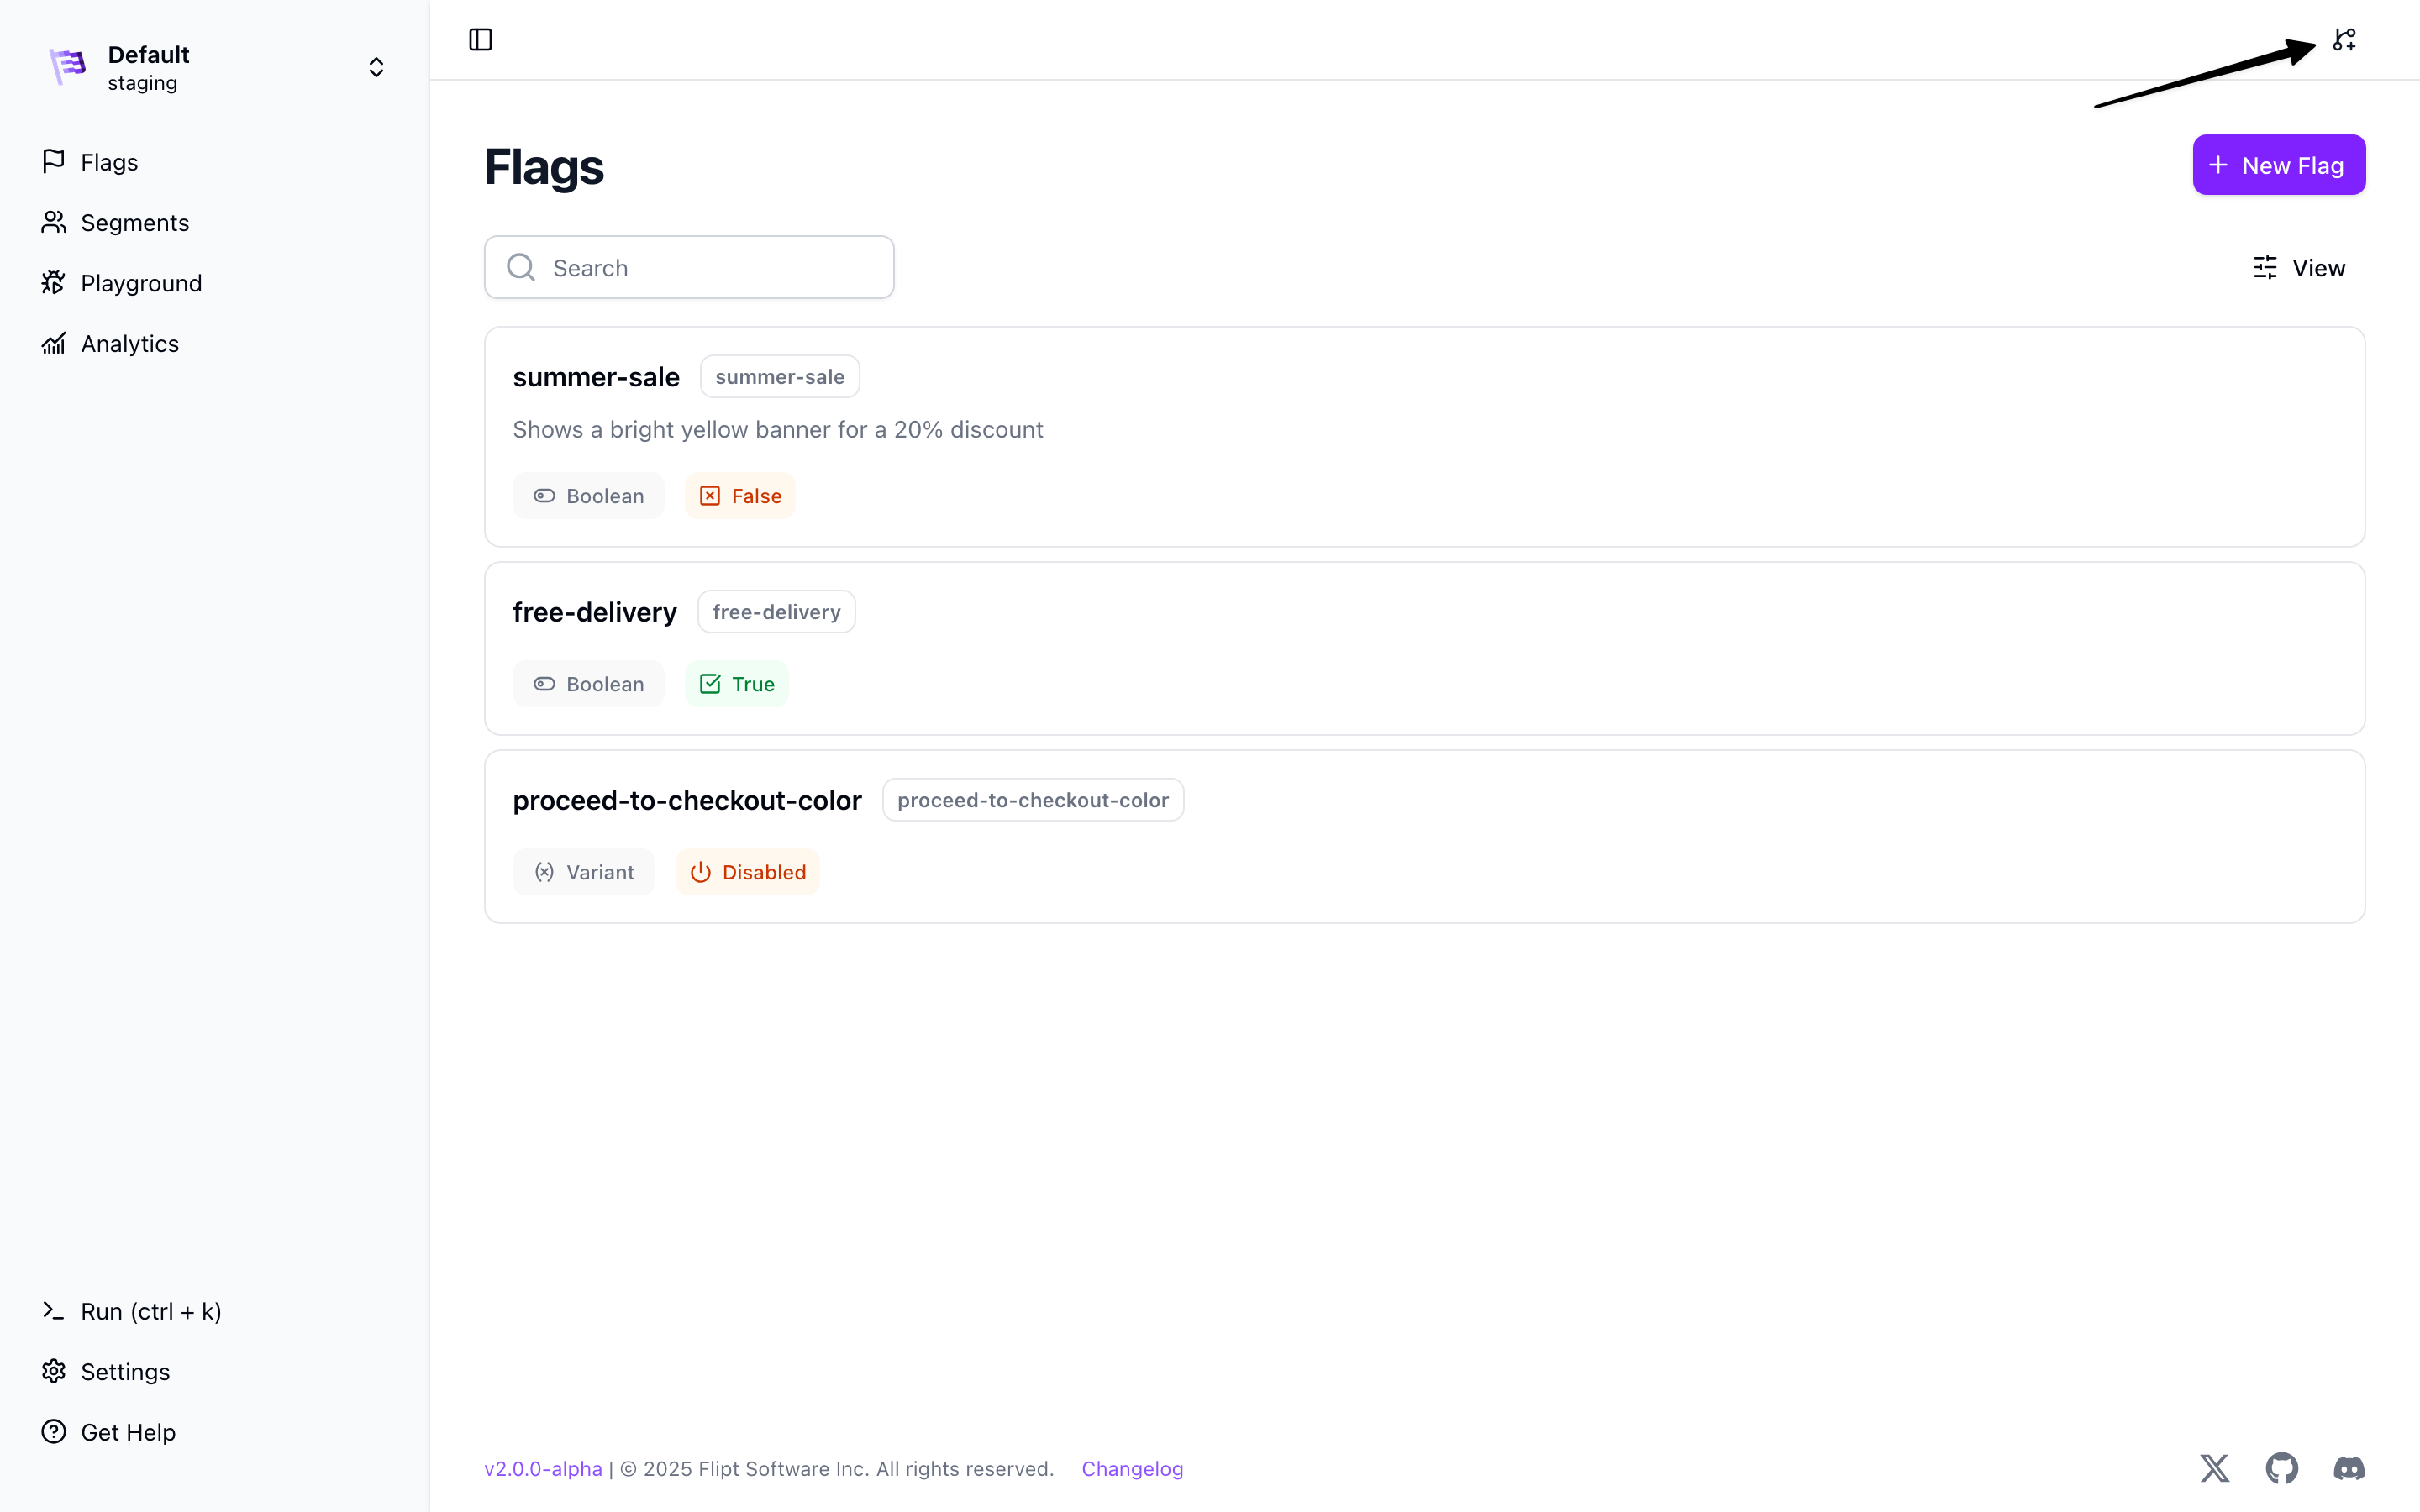Click the New Flag button
Viewport: 2420px width, 1512px height.
point(2278,165)
